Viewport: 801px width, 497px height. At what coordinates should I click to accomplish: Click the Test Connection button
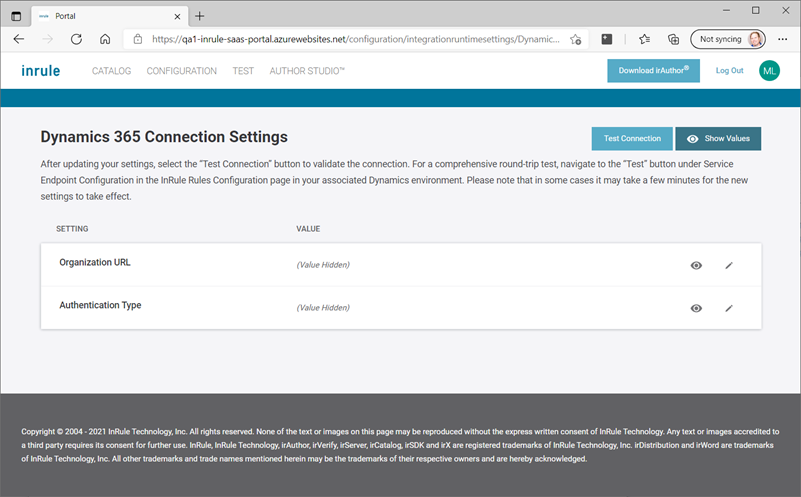click(x=631, y=139)
